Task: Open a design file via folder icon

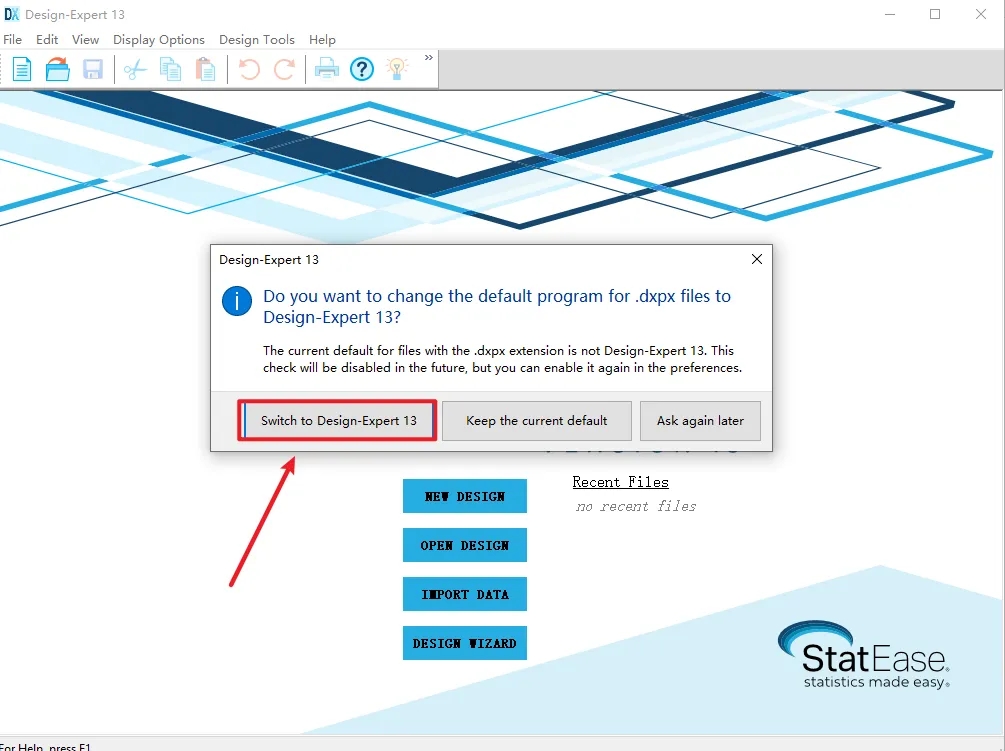Action: [x=58, y=69]
